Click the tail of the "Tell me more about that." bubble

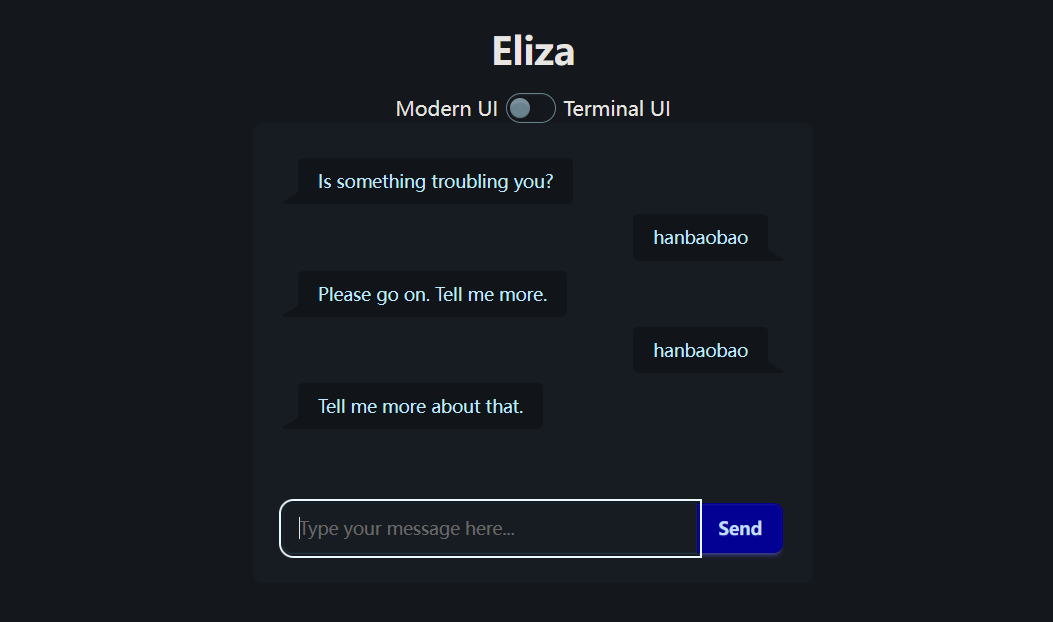[x=291, y=424]
